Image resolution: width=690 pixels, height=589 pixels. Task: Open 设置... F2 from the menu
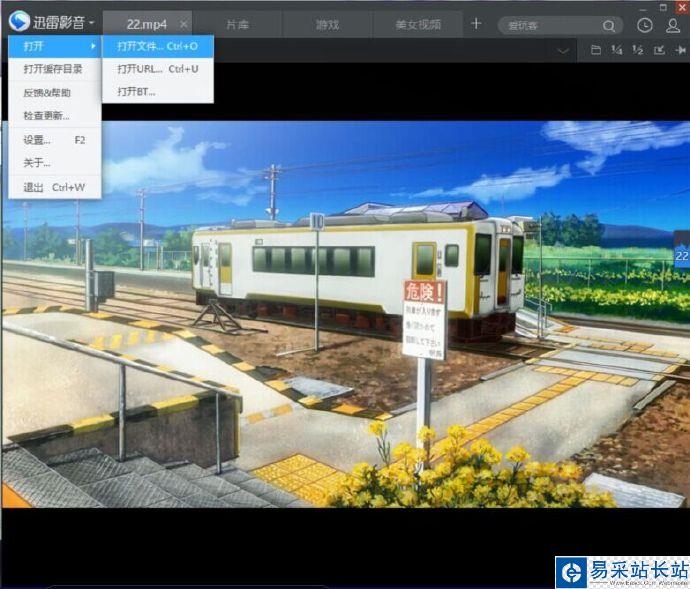click(55, 140)
